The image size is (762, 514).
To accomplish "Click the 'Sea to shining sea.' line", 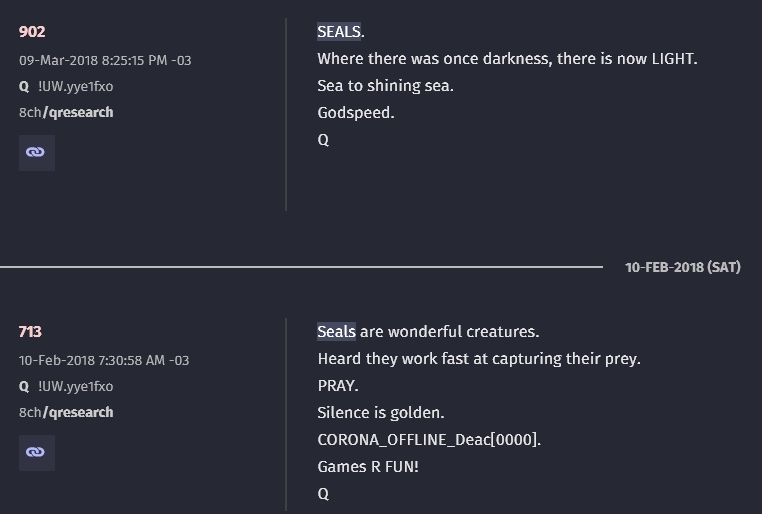I will (x=385, y=86).
